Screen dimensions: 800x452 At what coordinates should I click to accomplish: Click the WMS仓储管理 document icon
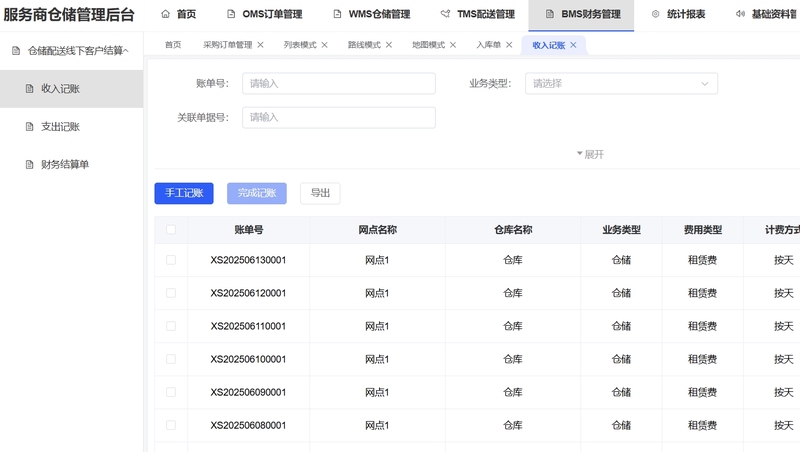(x=337, y=14)
